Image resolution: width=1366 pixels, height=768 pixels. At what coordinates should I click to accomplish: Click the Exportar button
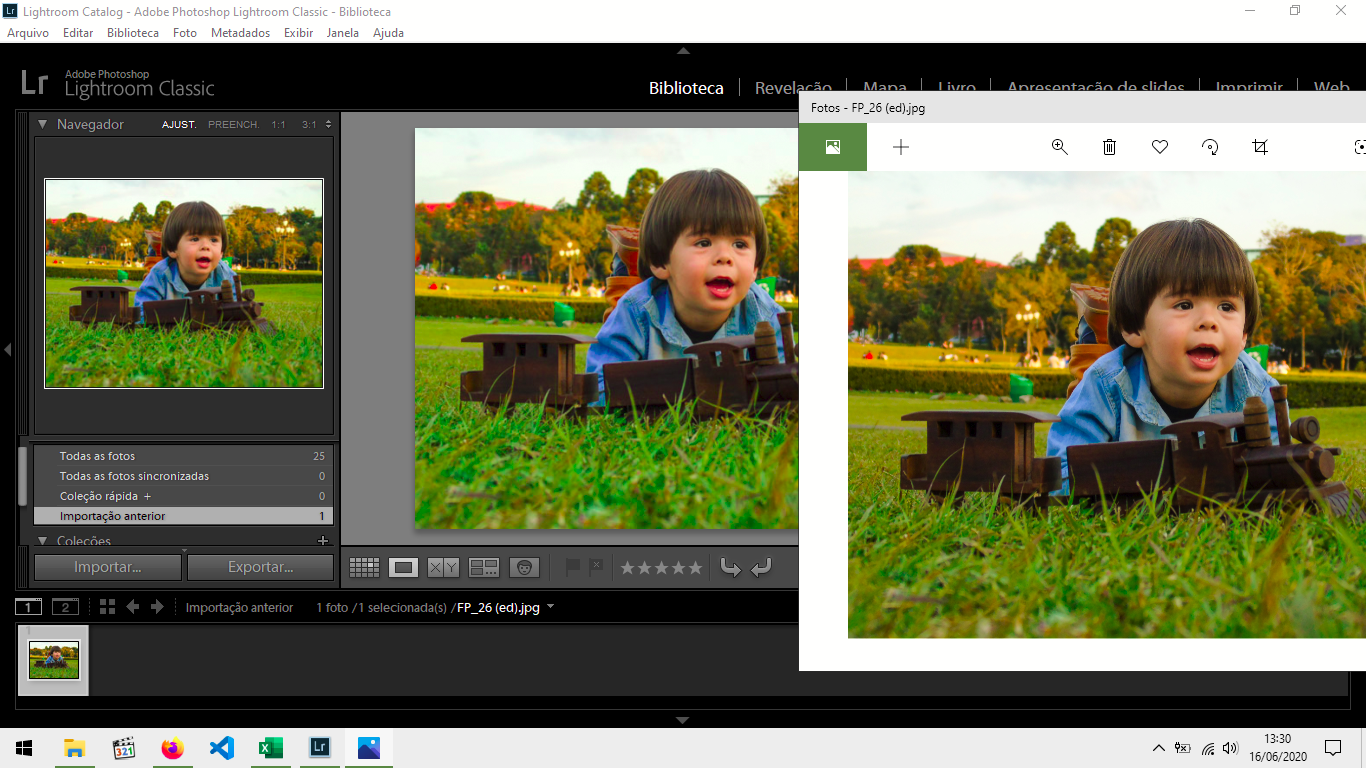pos(260,567)
